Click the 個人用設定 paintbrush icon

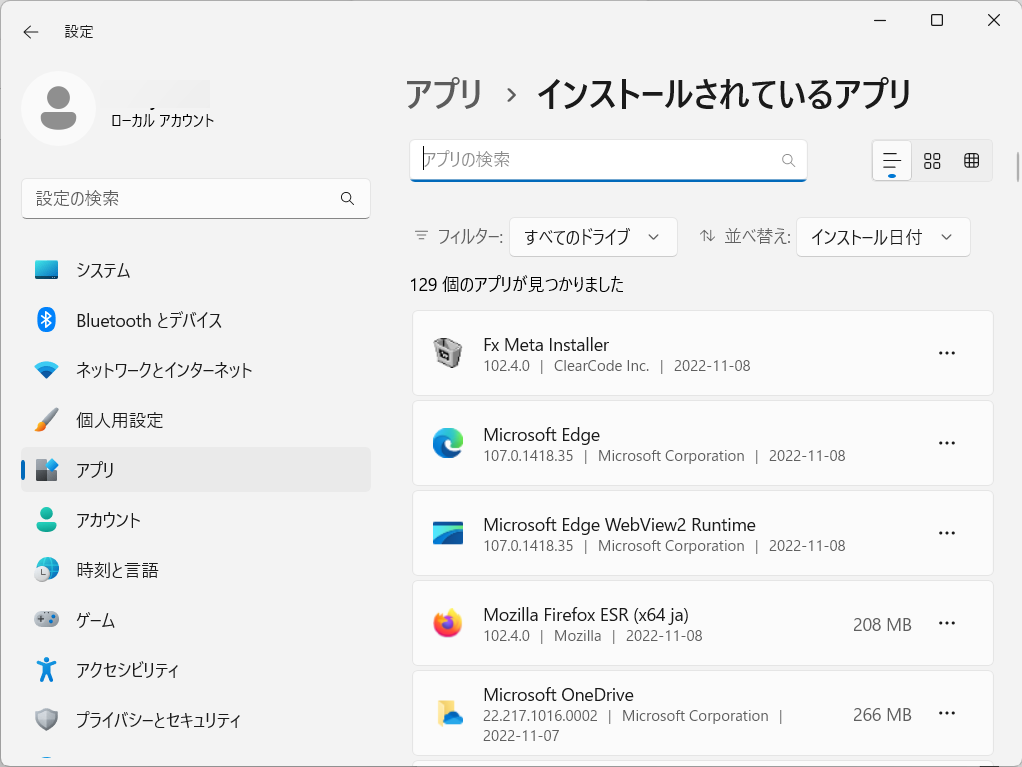point(46,420)
